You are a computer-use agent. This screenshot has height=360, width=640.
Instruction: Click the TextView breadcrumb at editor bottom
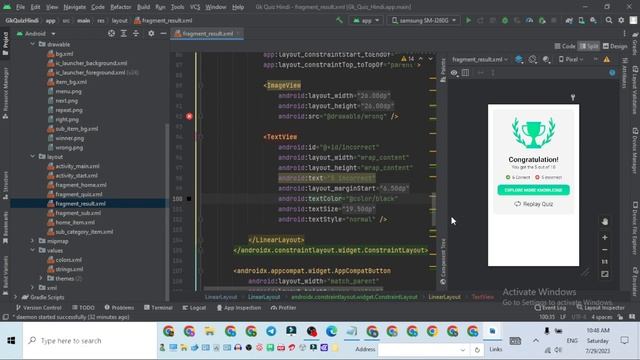click(482, 297)
